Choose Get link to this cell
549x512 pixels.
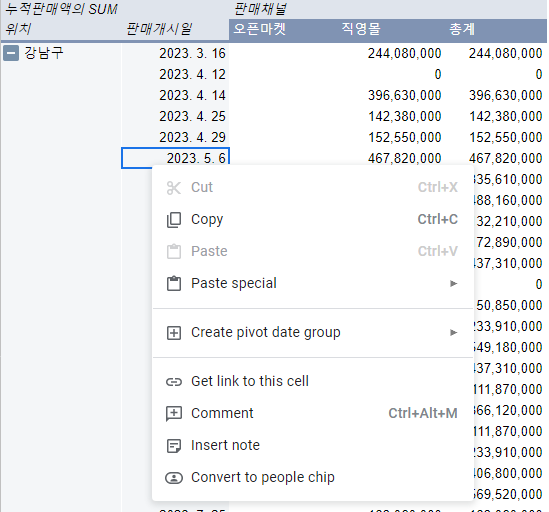point(312,381)
